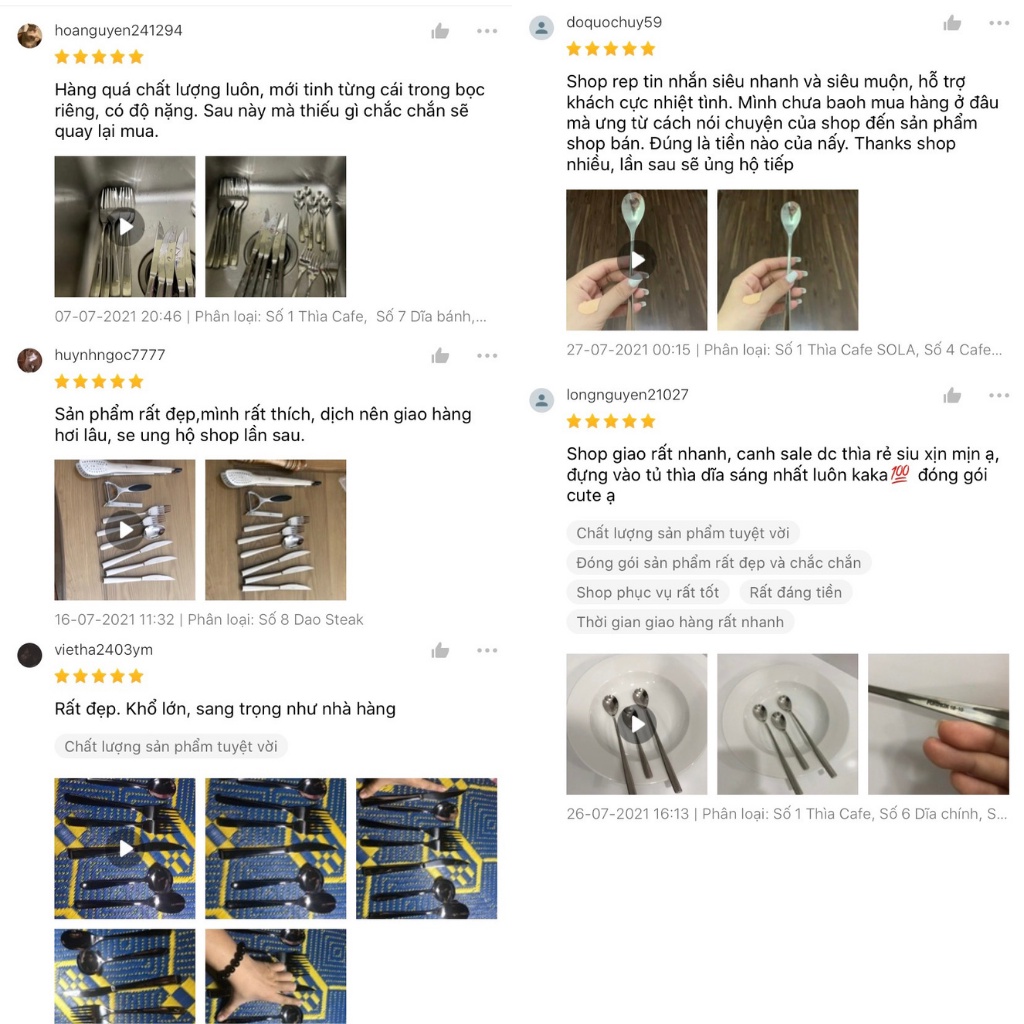Select 'Chất lượng sản phẩm tuyệt vời' tag under vietha2403ym
The width and height of the screenshot is (1024, 1024).
(x=170, y=746)
